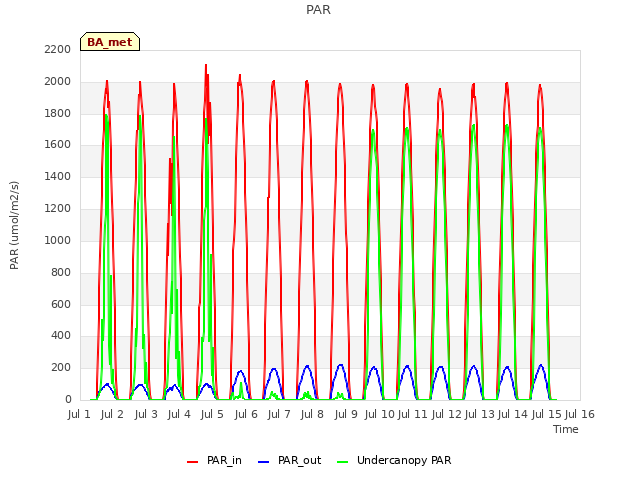Click the 1000 y-axis value
Image resolution: width=640 pixels, height=480 pixels.
(x=58, y=240)
